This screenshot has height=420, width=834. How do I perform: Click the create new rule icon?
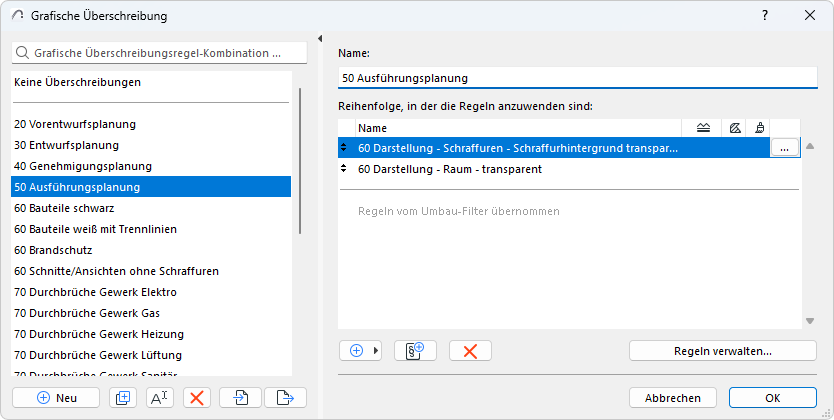click(415, 351)
